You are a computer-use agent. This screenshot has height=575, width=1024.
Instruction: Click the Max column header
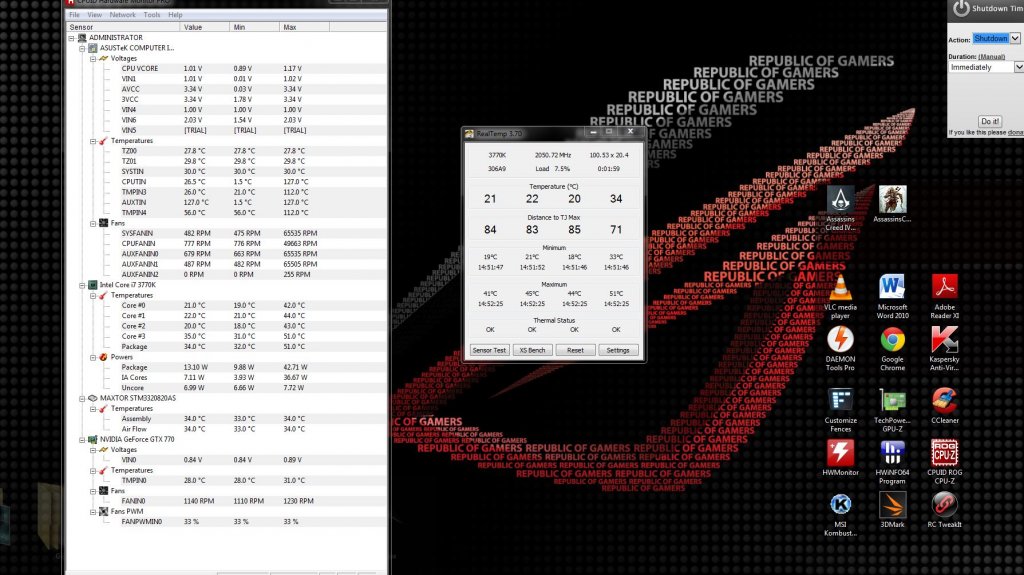304,27
